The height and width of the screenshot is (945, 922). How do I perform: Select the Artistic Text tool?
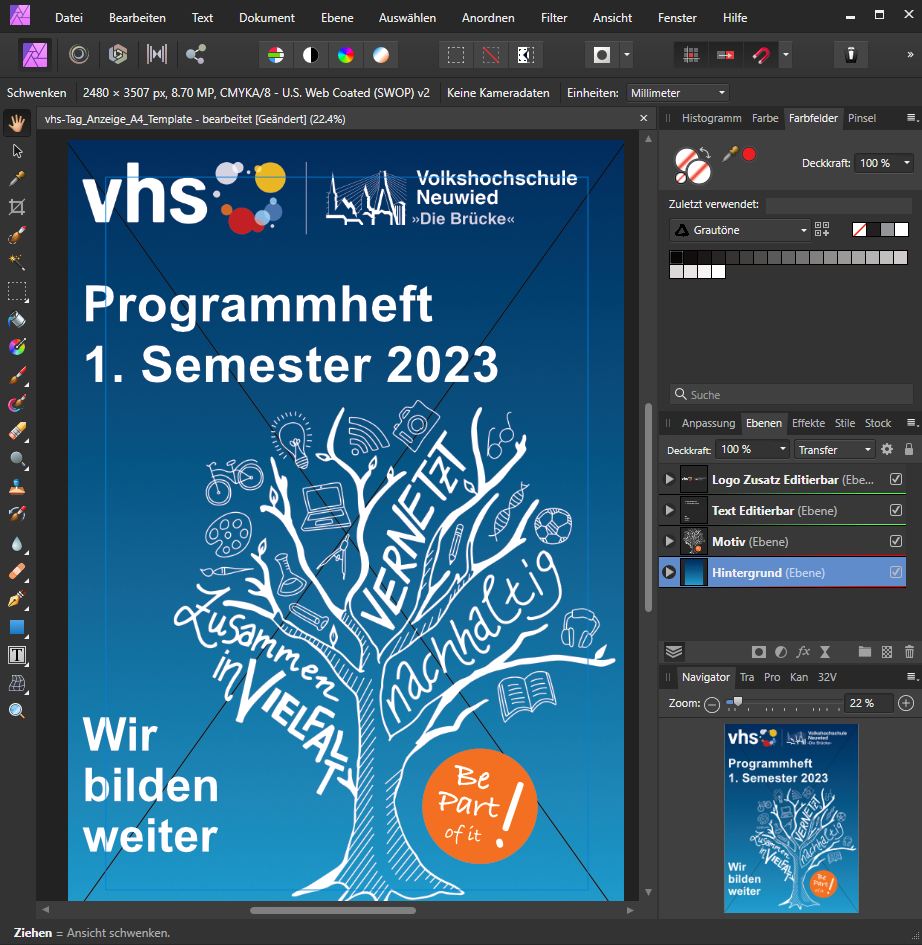point(17,655)
